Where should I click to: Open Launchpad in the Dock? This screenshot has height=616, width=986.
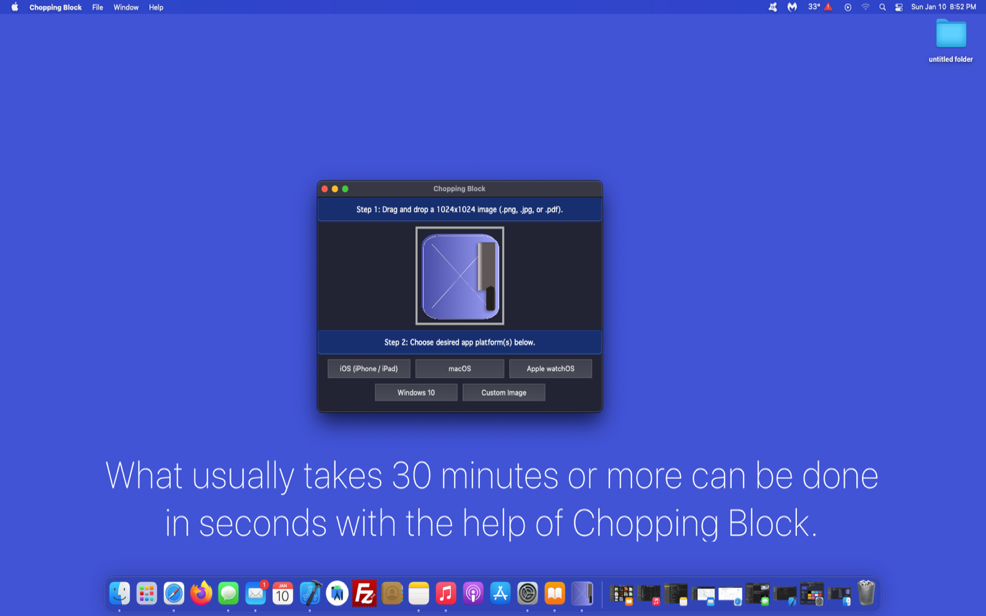tap(147, 593)
